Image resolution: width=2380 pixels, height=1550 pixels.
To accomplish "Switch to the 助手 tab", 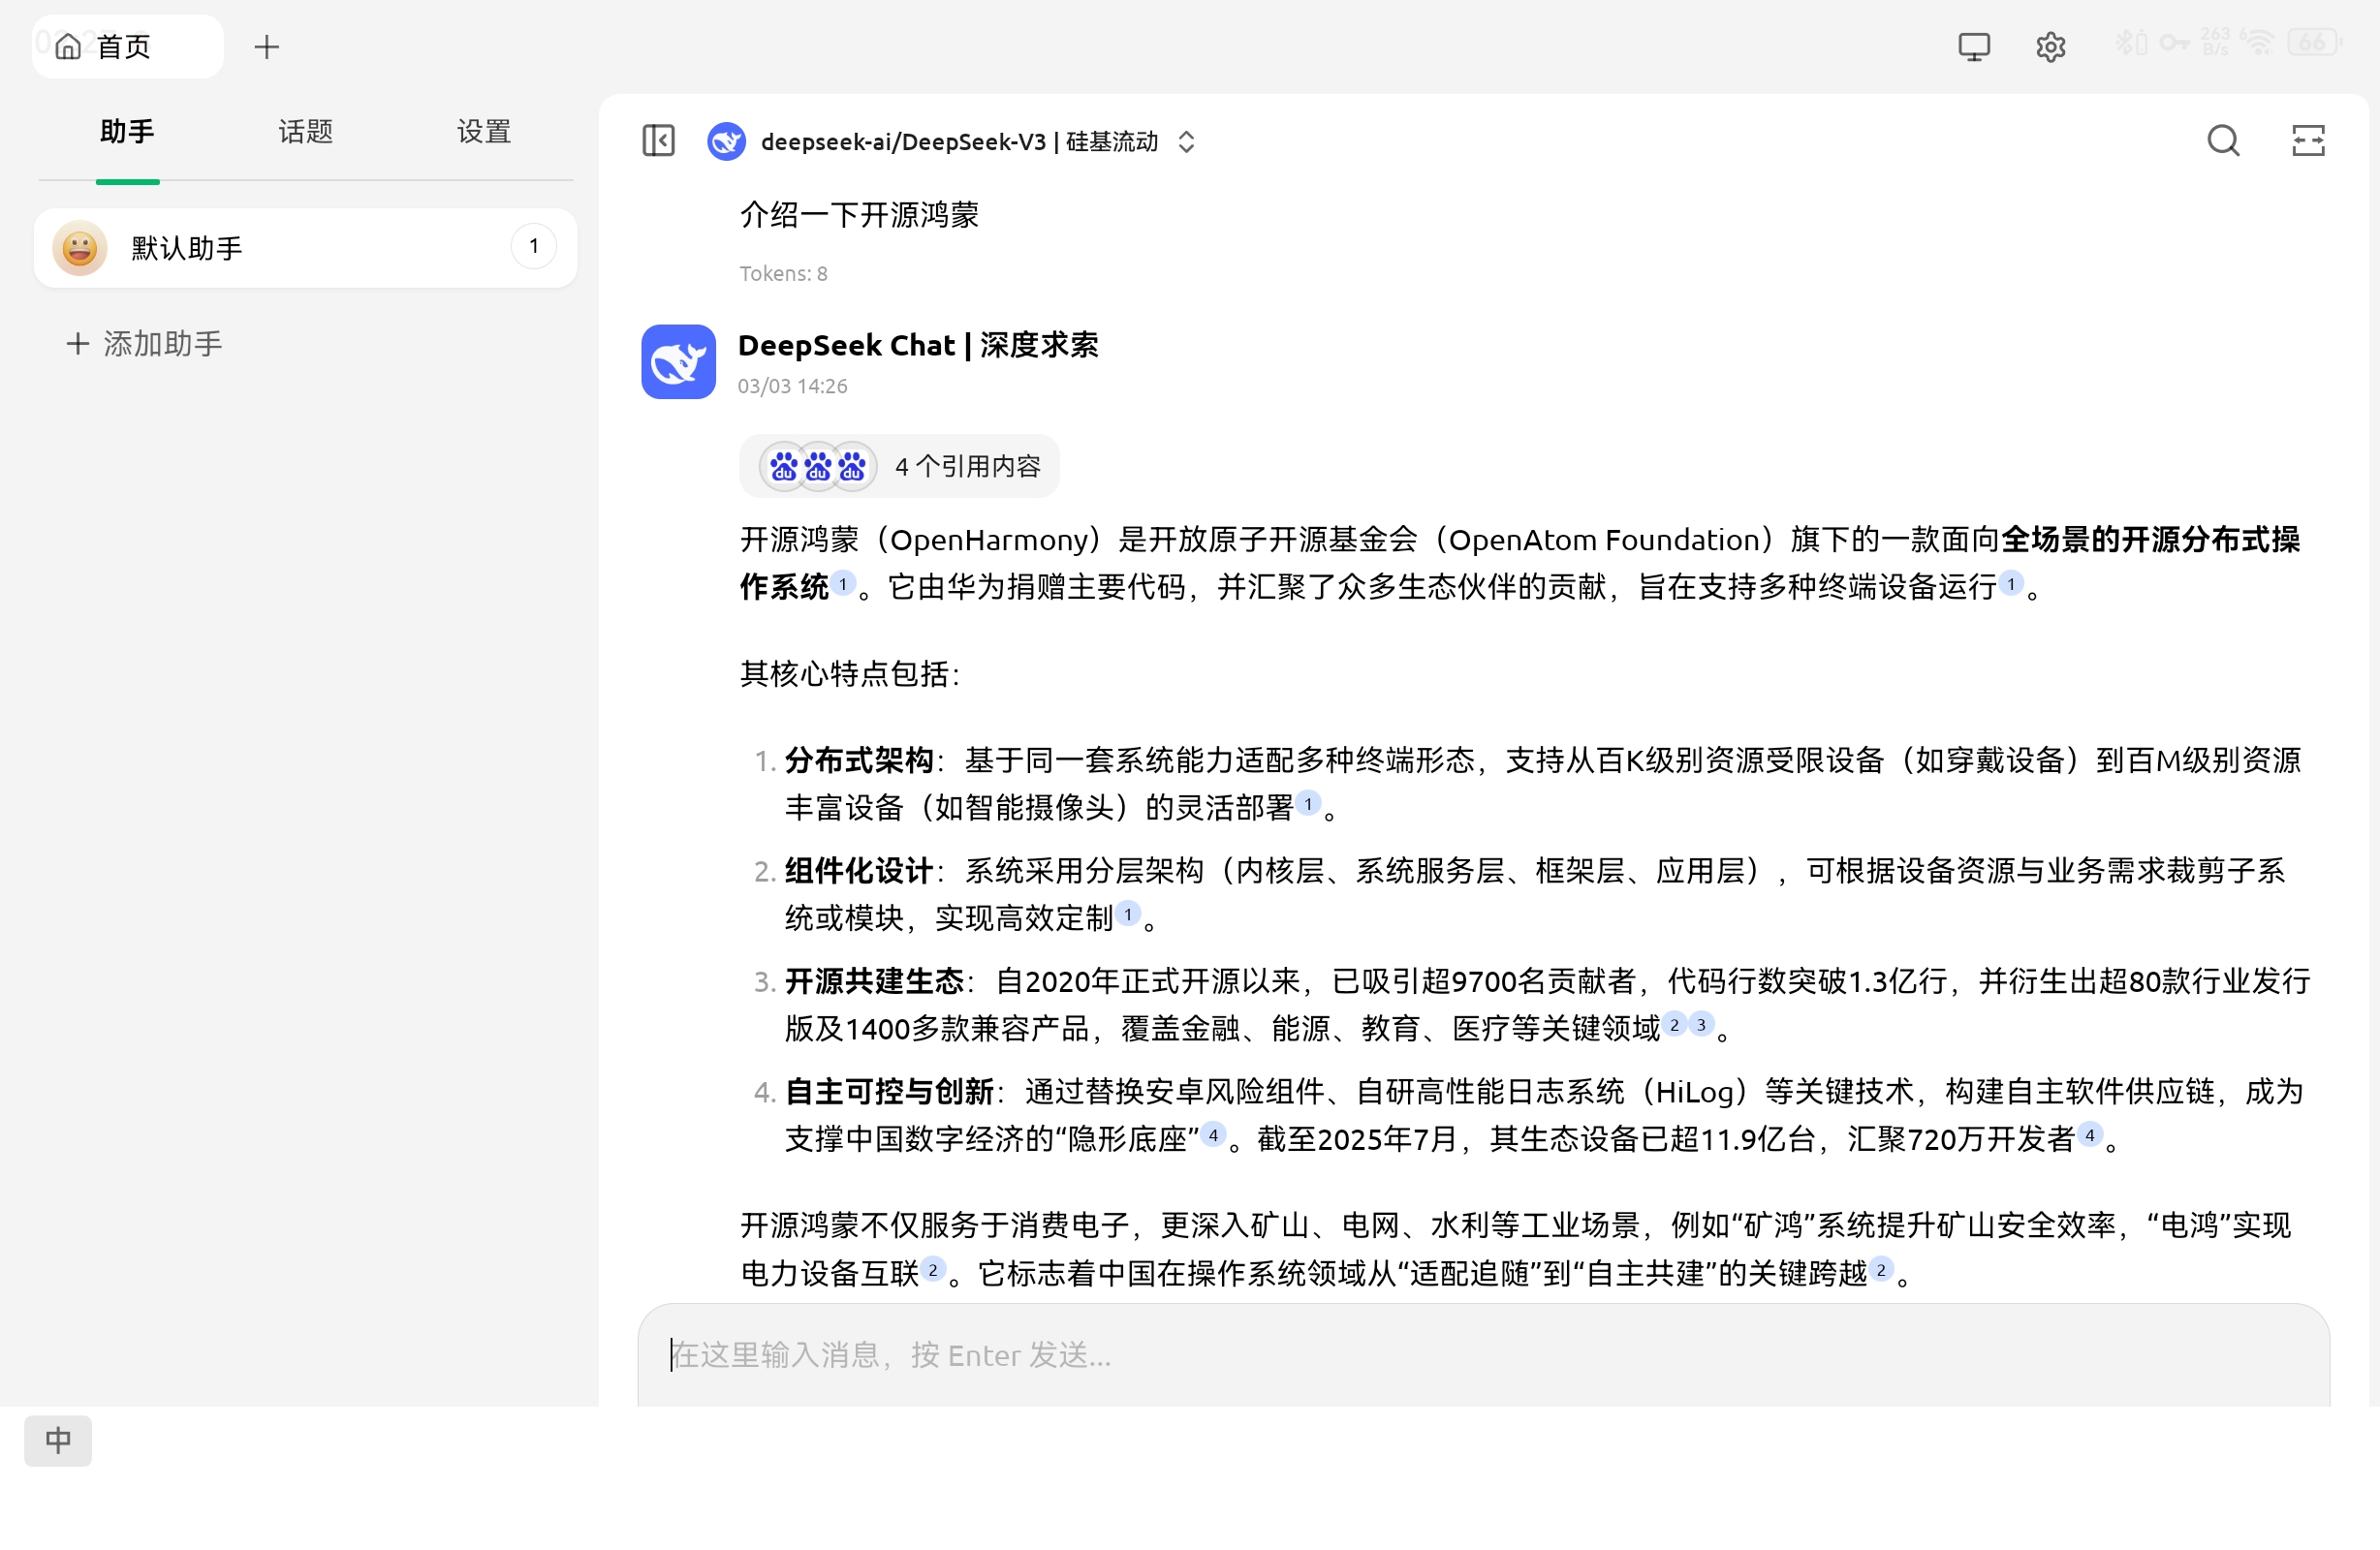I will pos(127,132).
